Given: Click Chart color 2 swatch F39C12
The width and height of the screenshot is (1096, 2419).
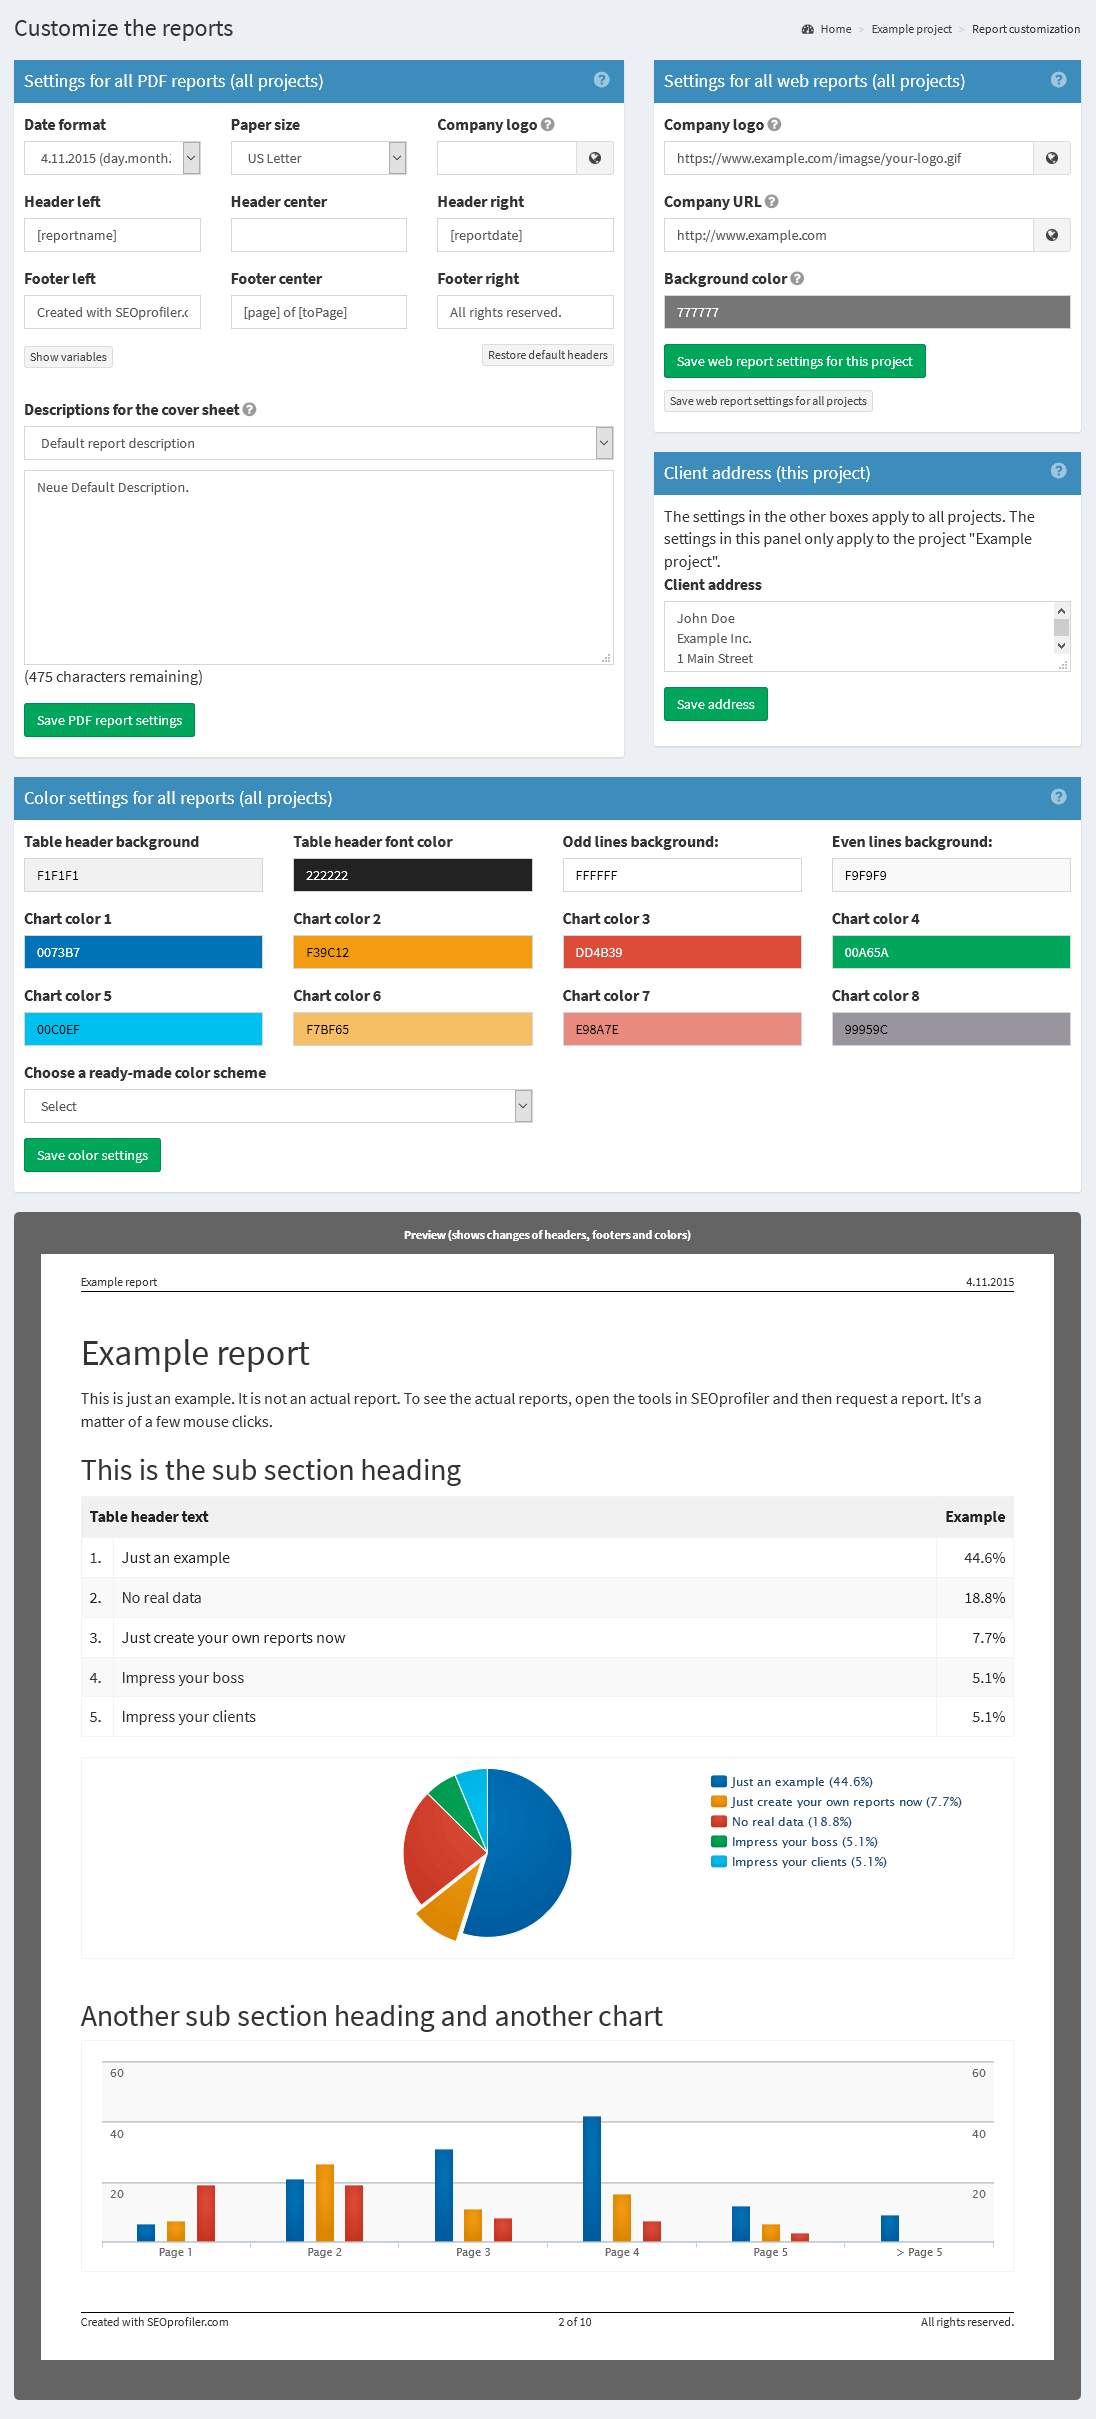Looking at the screenshot, I should [412, 952].
